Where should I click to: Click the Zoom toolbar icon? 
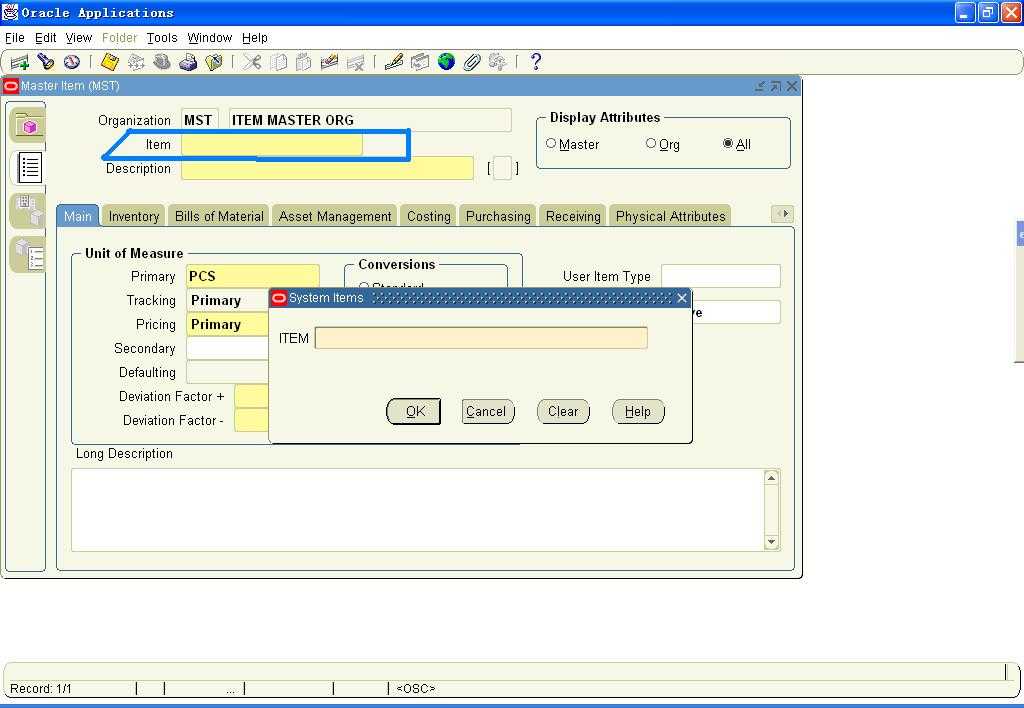coord(420,62)
